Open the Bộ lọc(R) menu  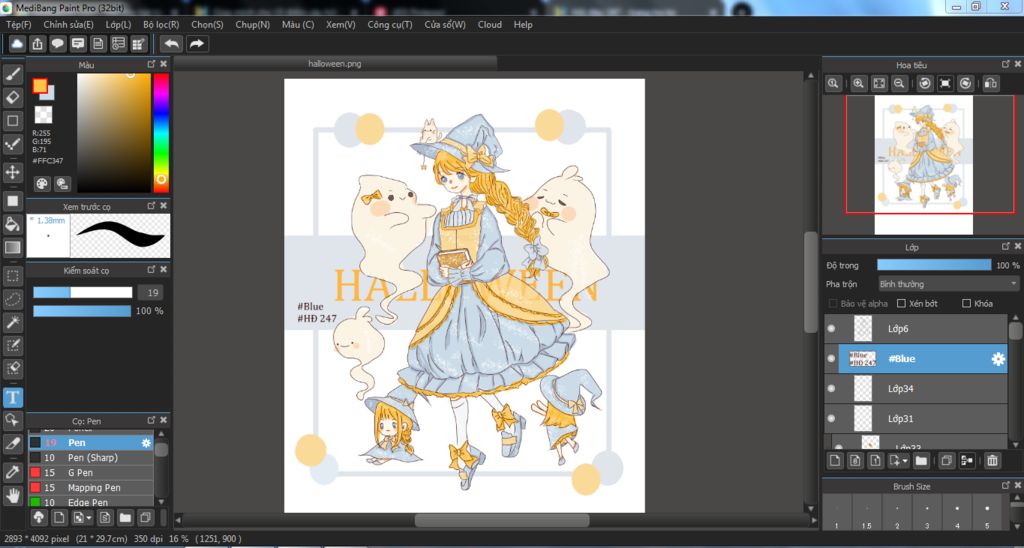161,25
